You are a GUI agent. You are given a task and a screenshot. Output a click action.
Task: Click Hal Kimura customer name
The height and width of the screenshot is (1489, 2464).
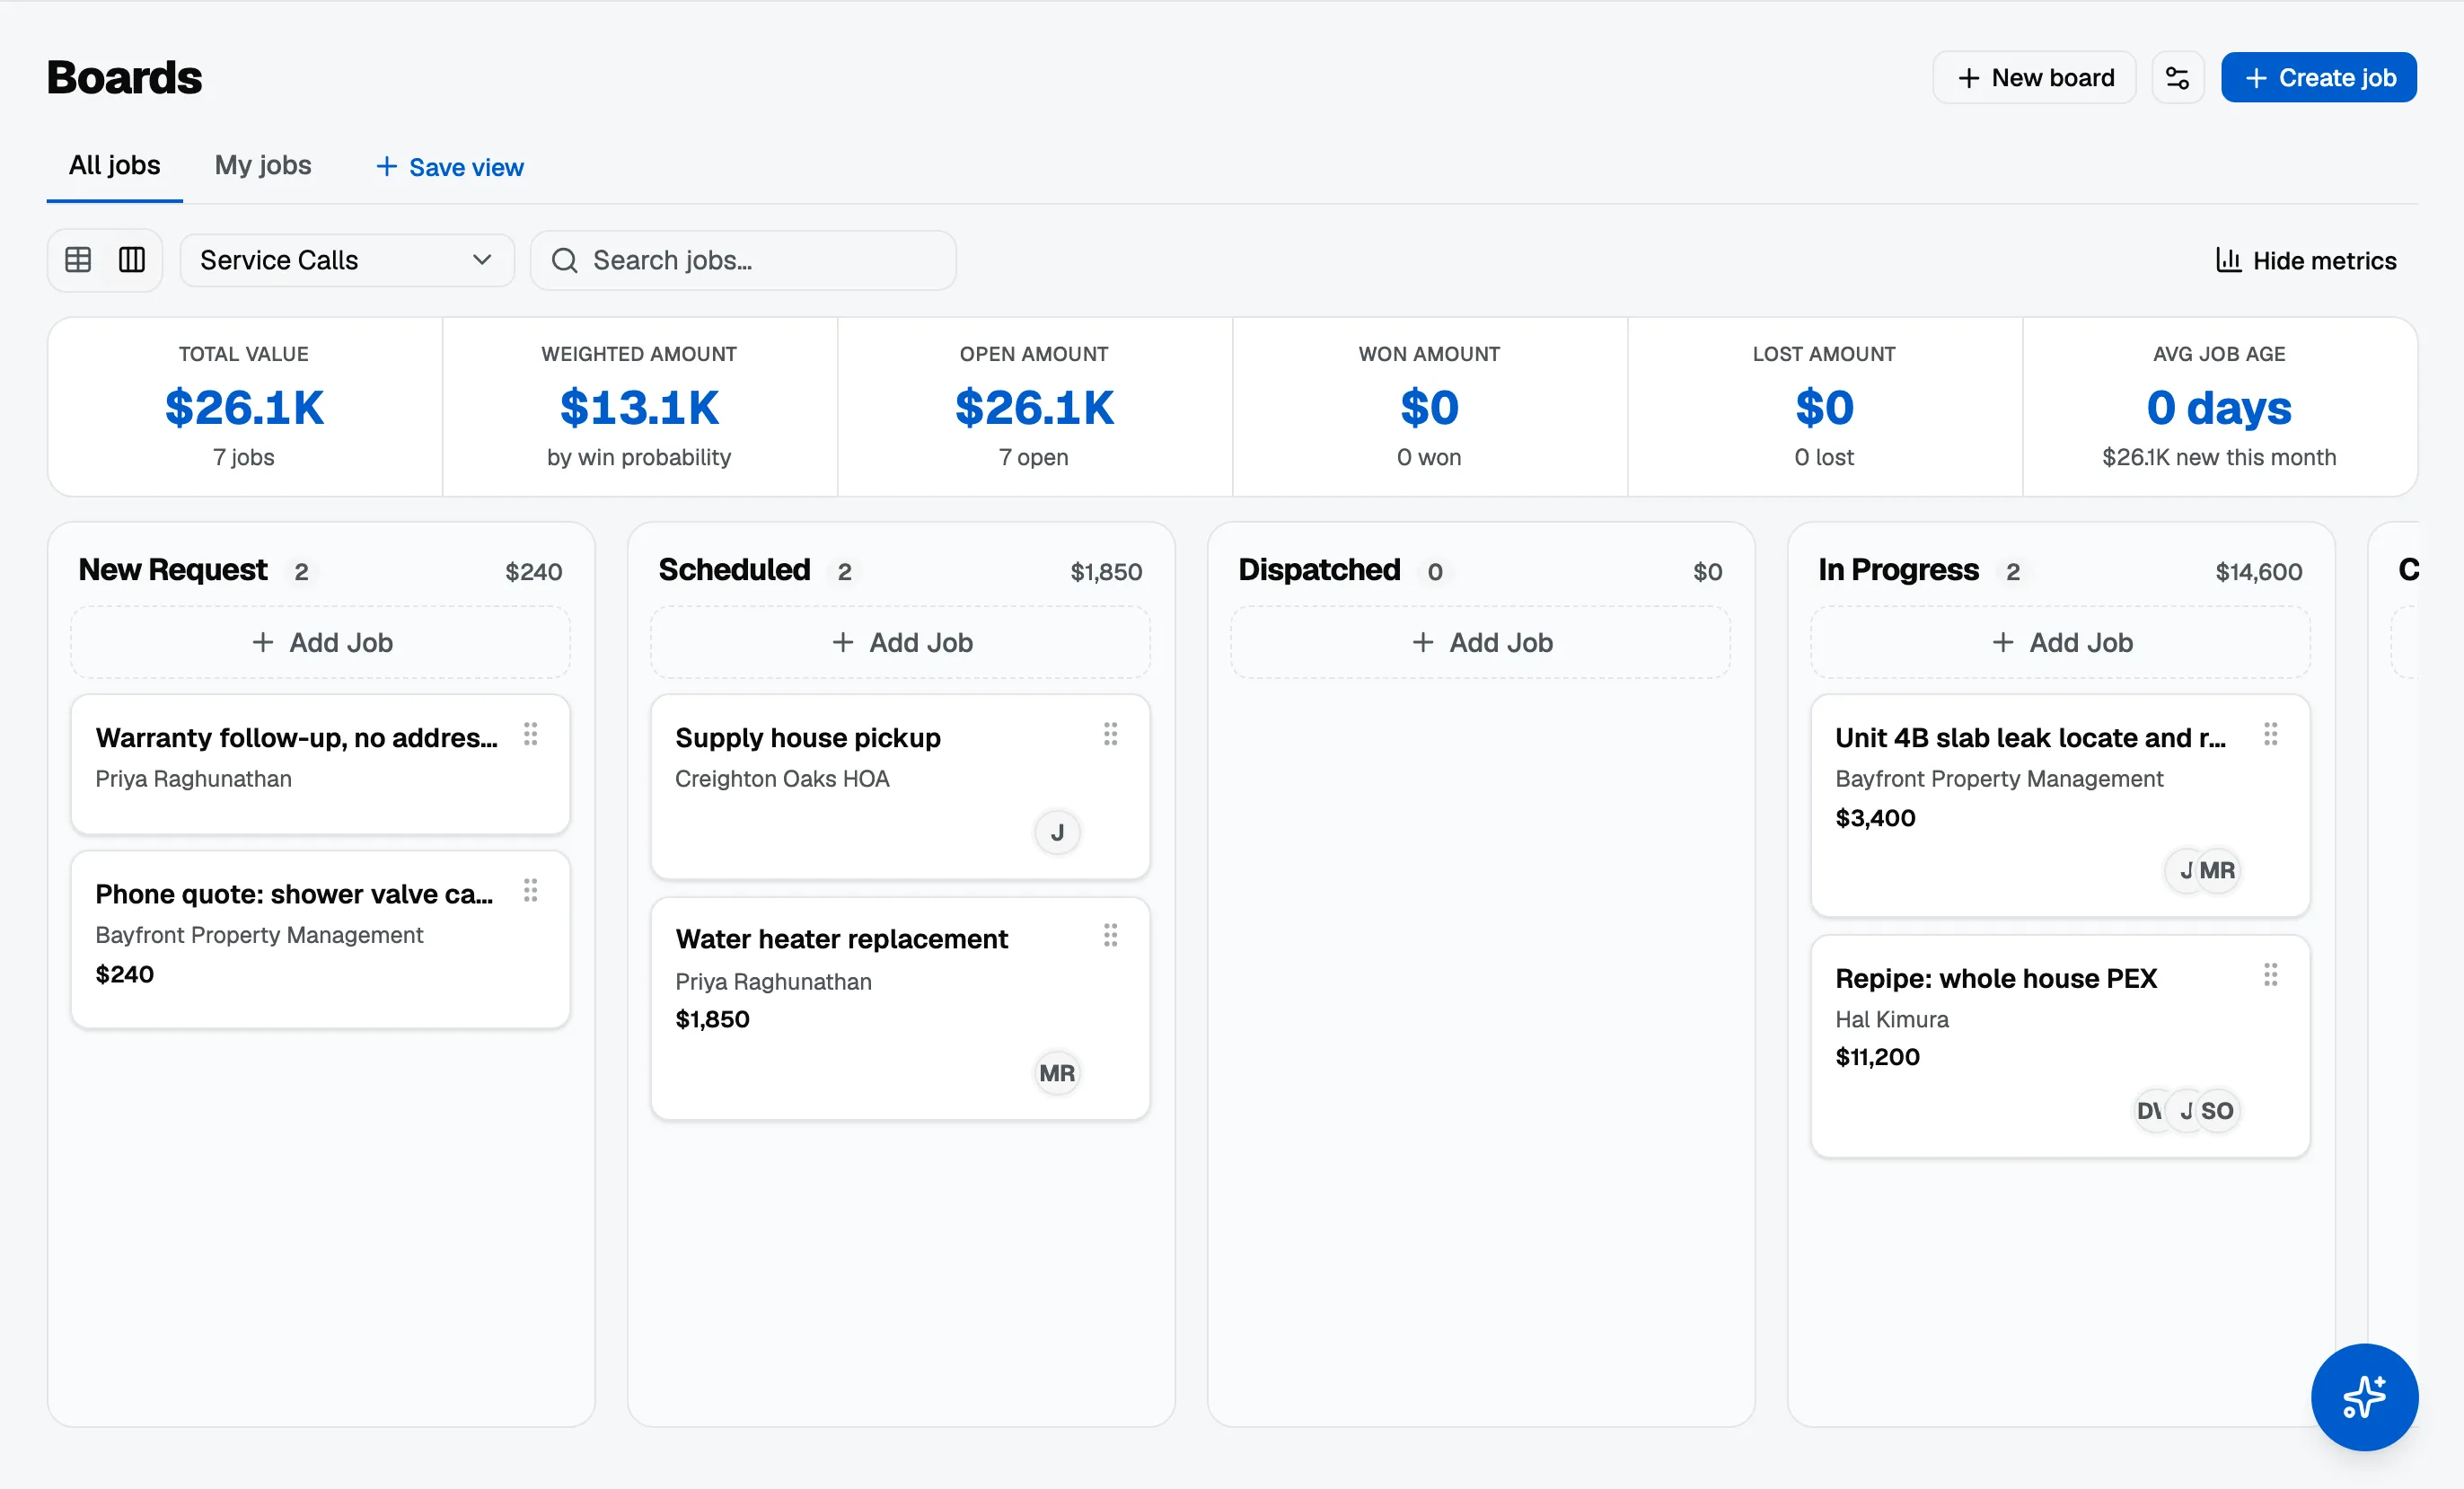pos(1892,1019)
